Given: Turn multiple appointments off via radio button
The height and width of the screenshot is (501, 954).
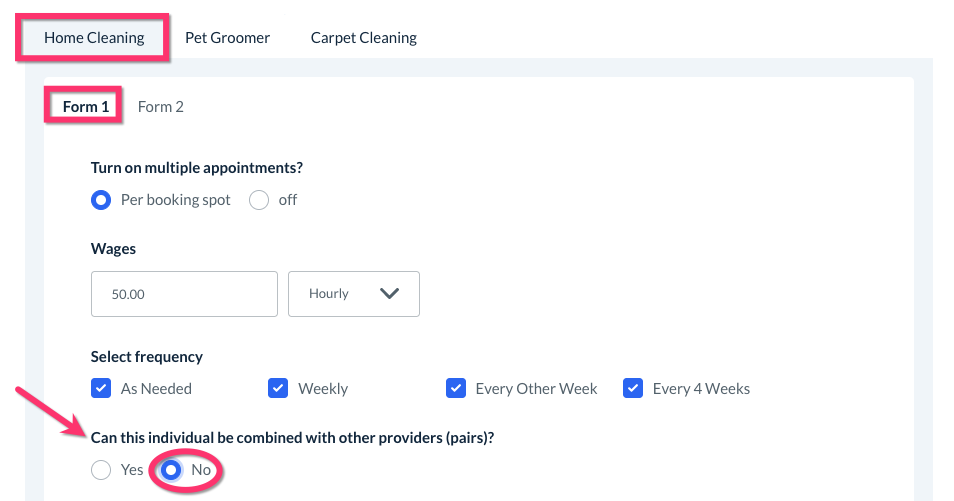Looking at the screenshot, I should pos(259,200).
